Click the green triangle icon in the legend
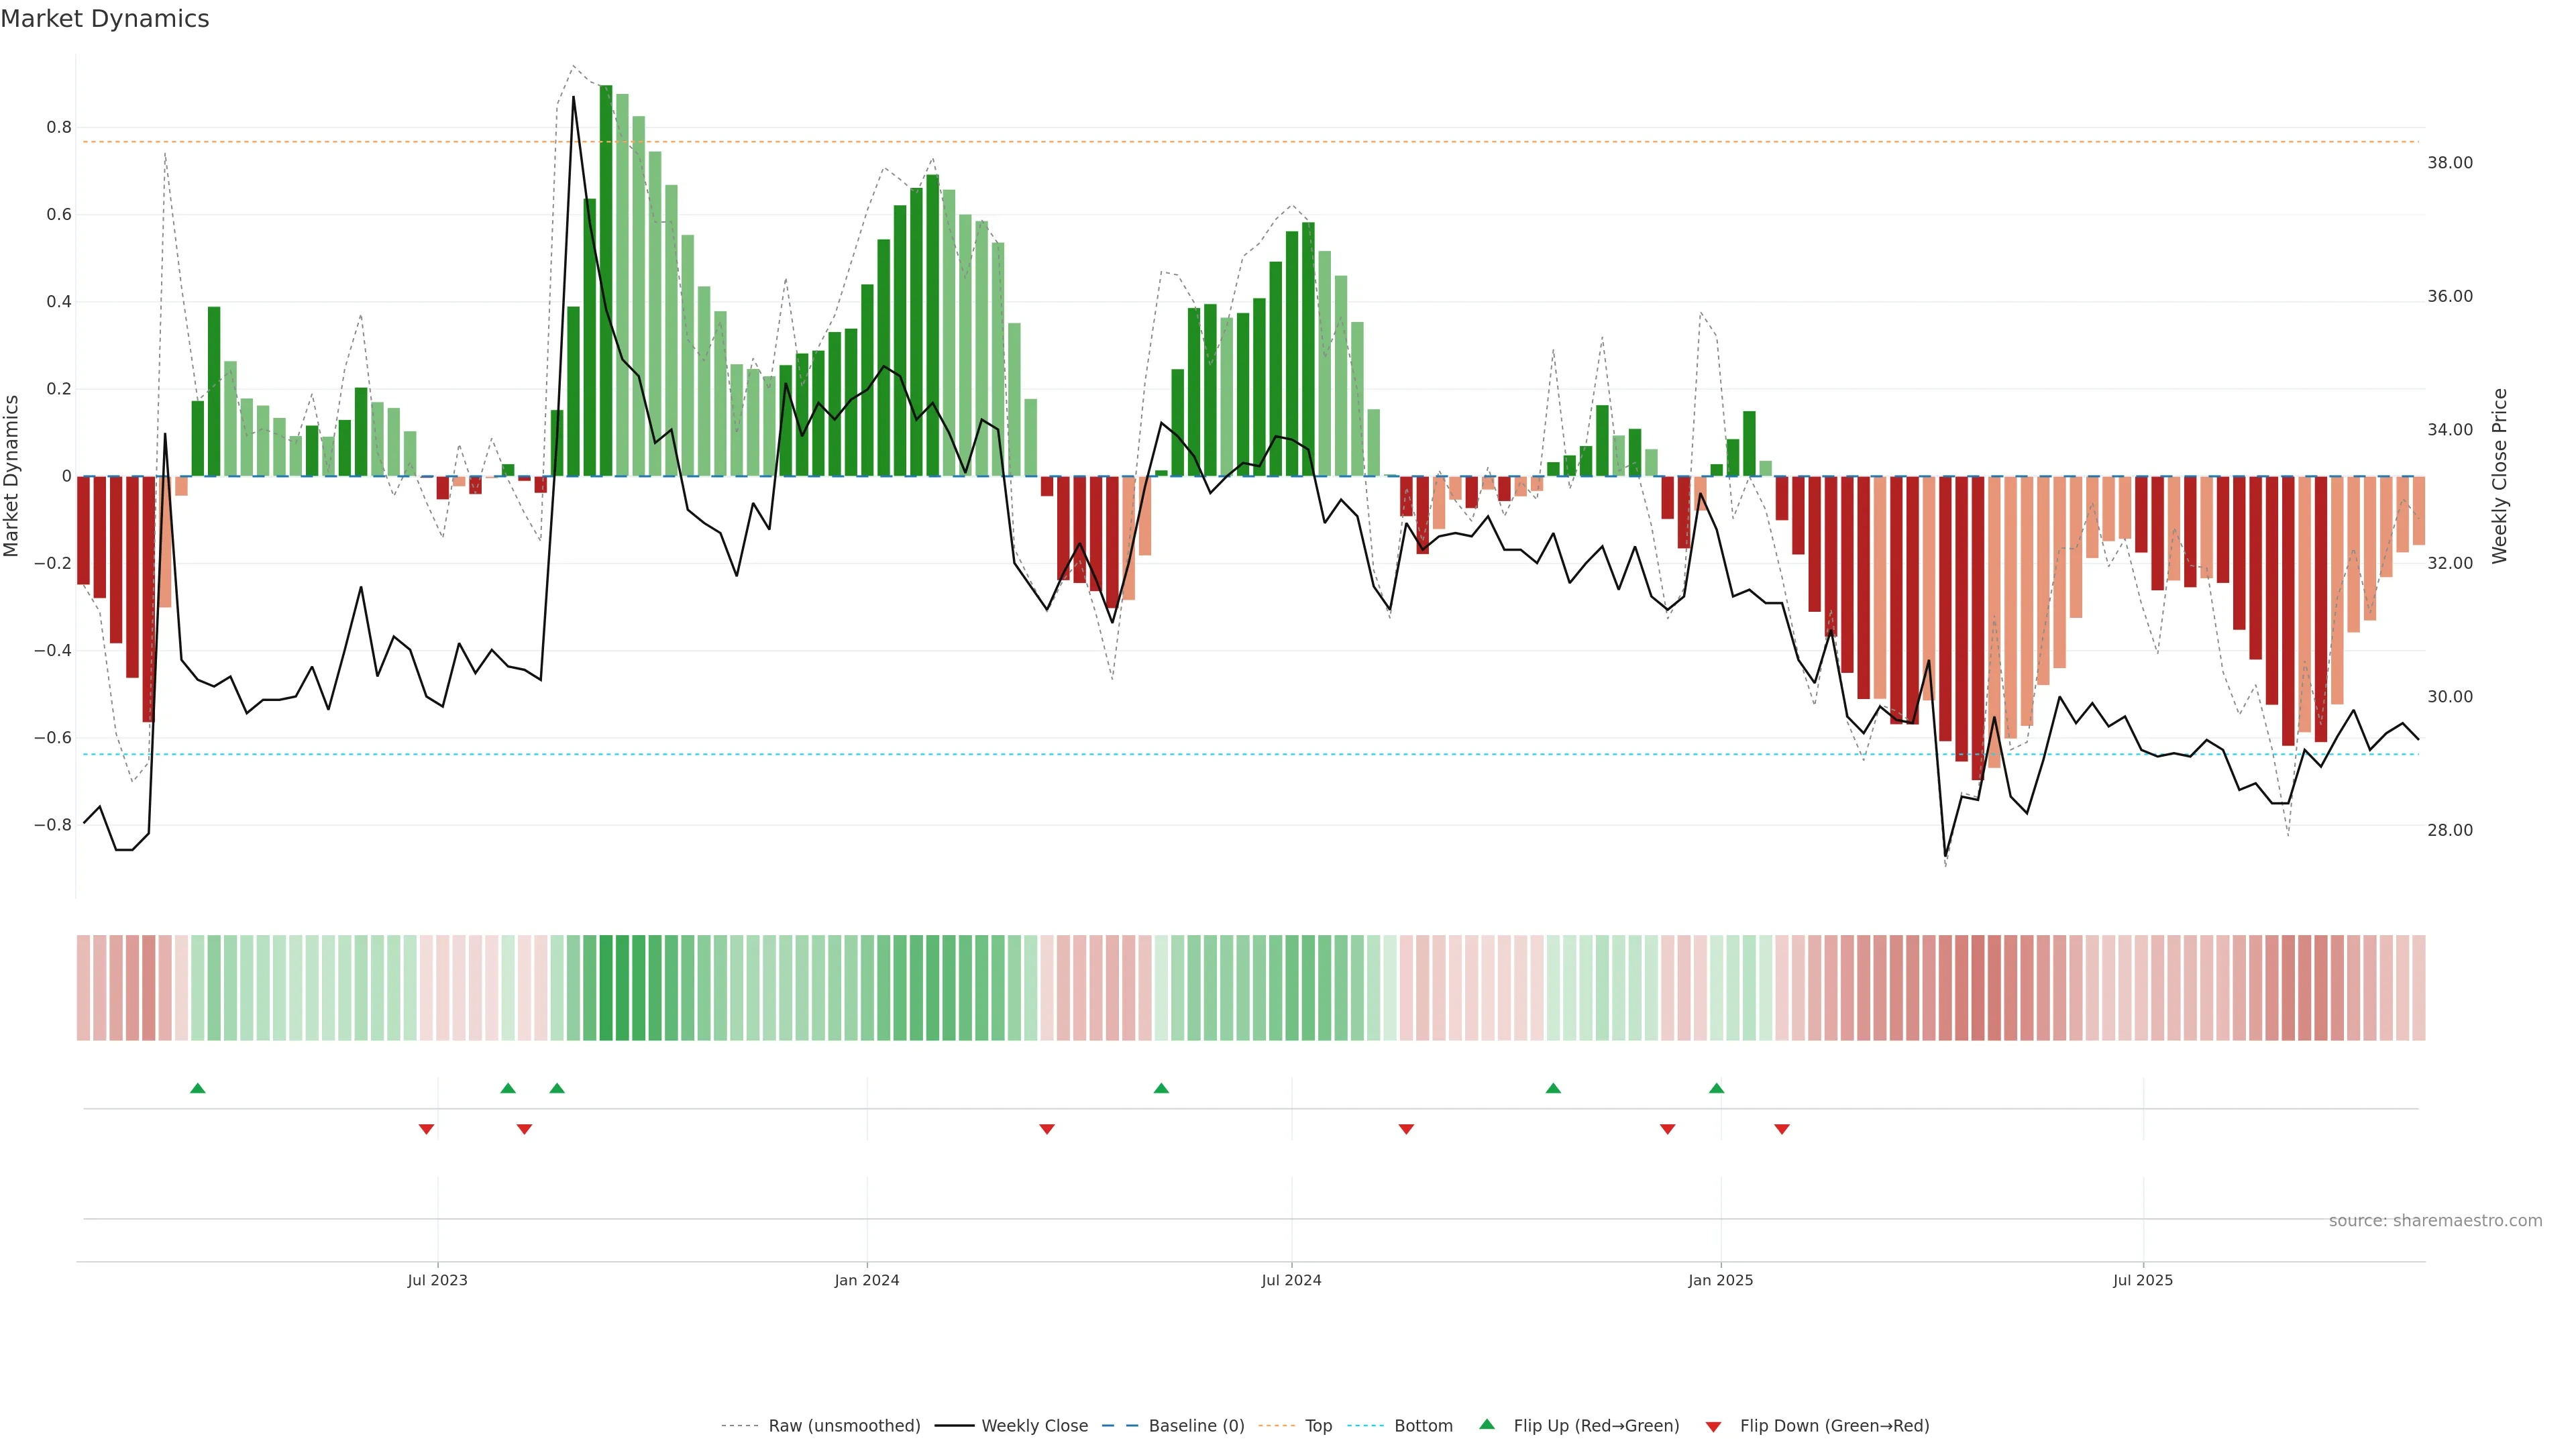This screenshot has width=2576, height=1449. [1487, 1424]
